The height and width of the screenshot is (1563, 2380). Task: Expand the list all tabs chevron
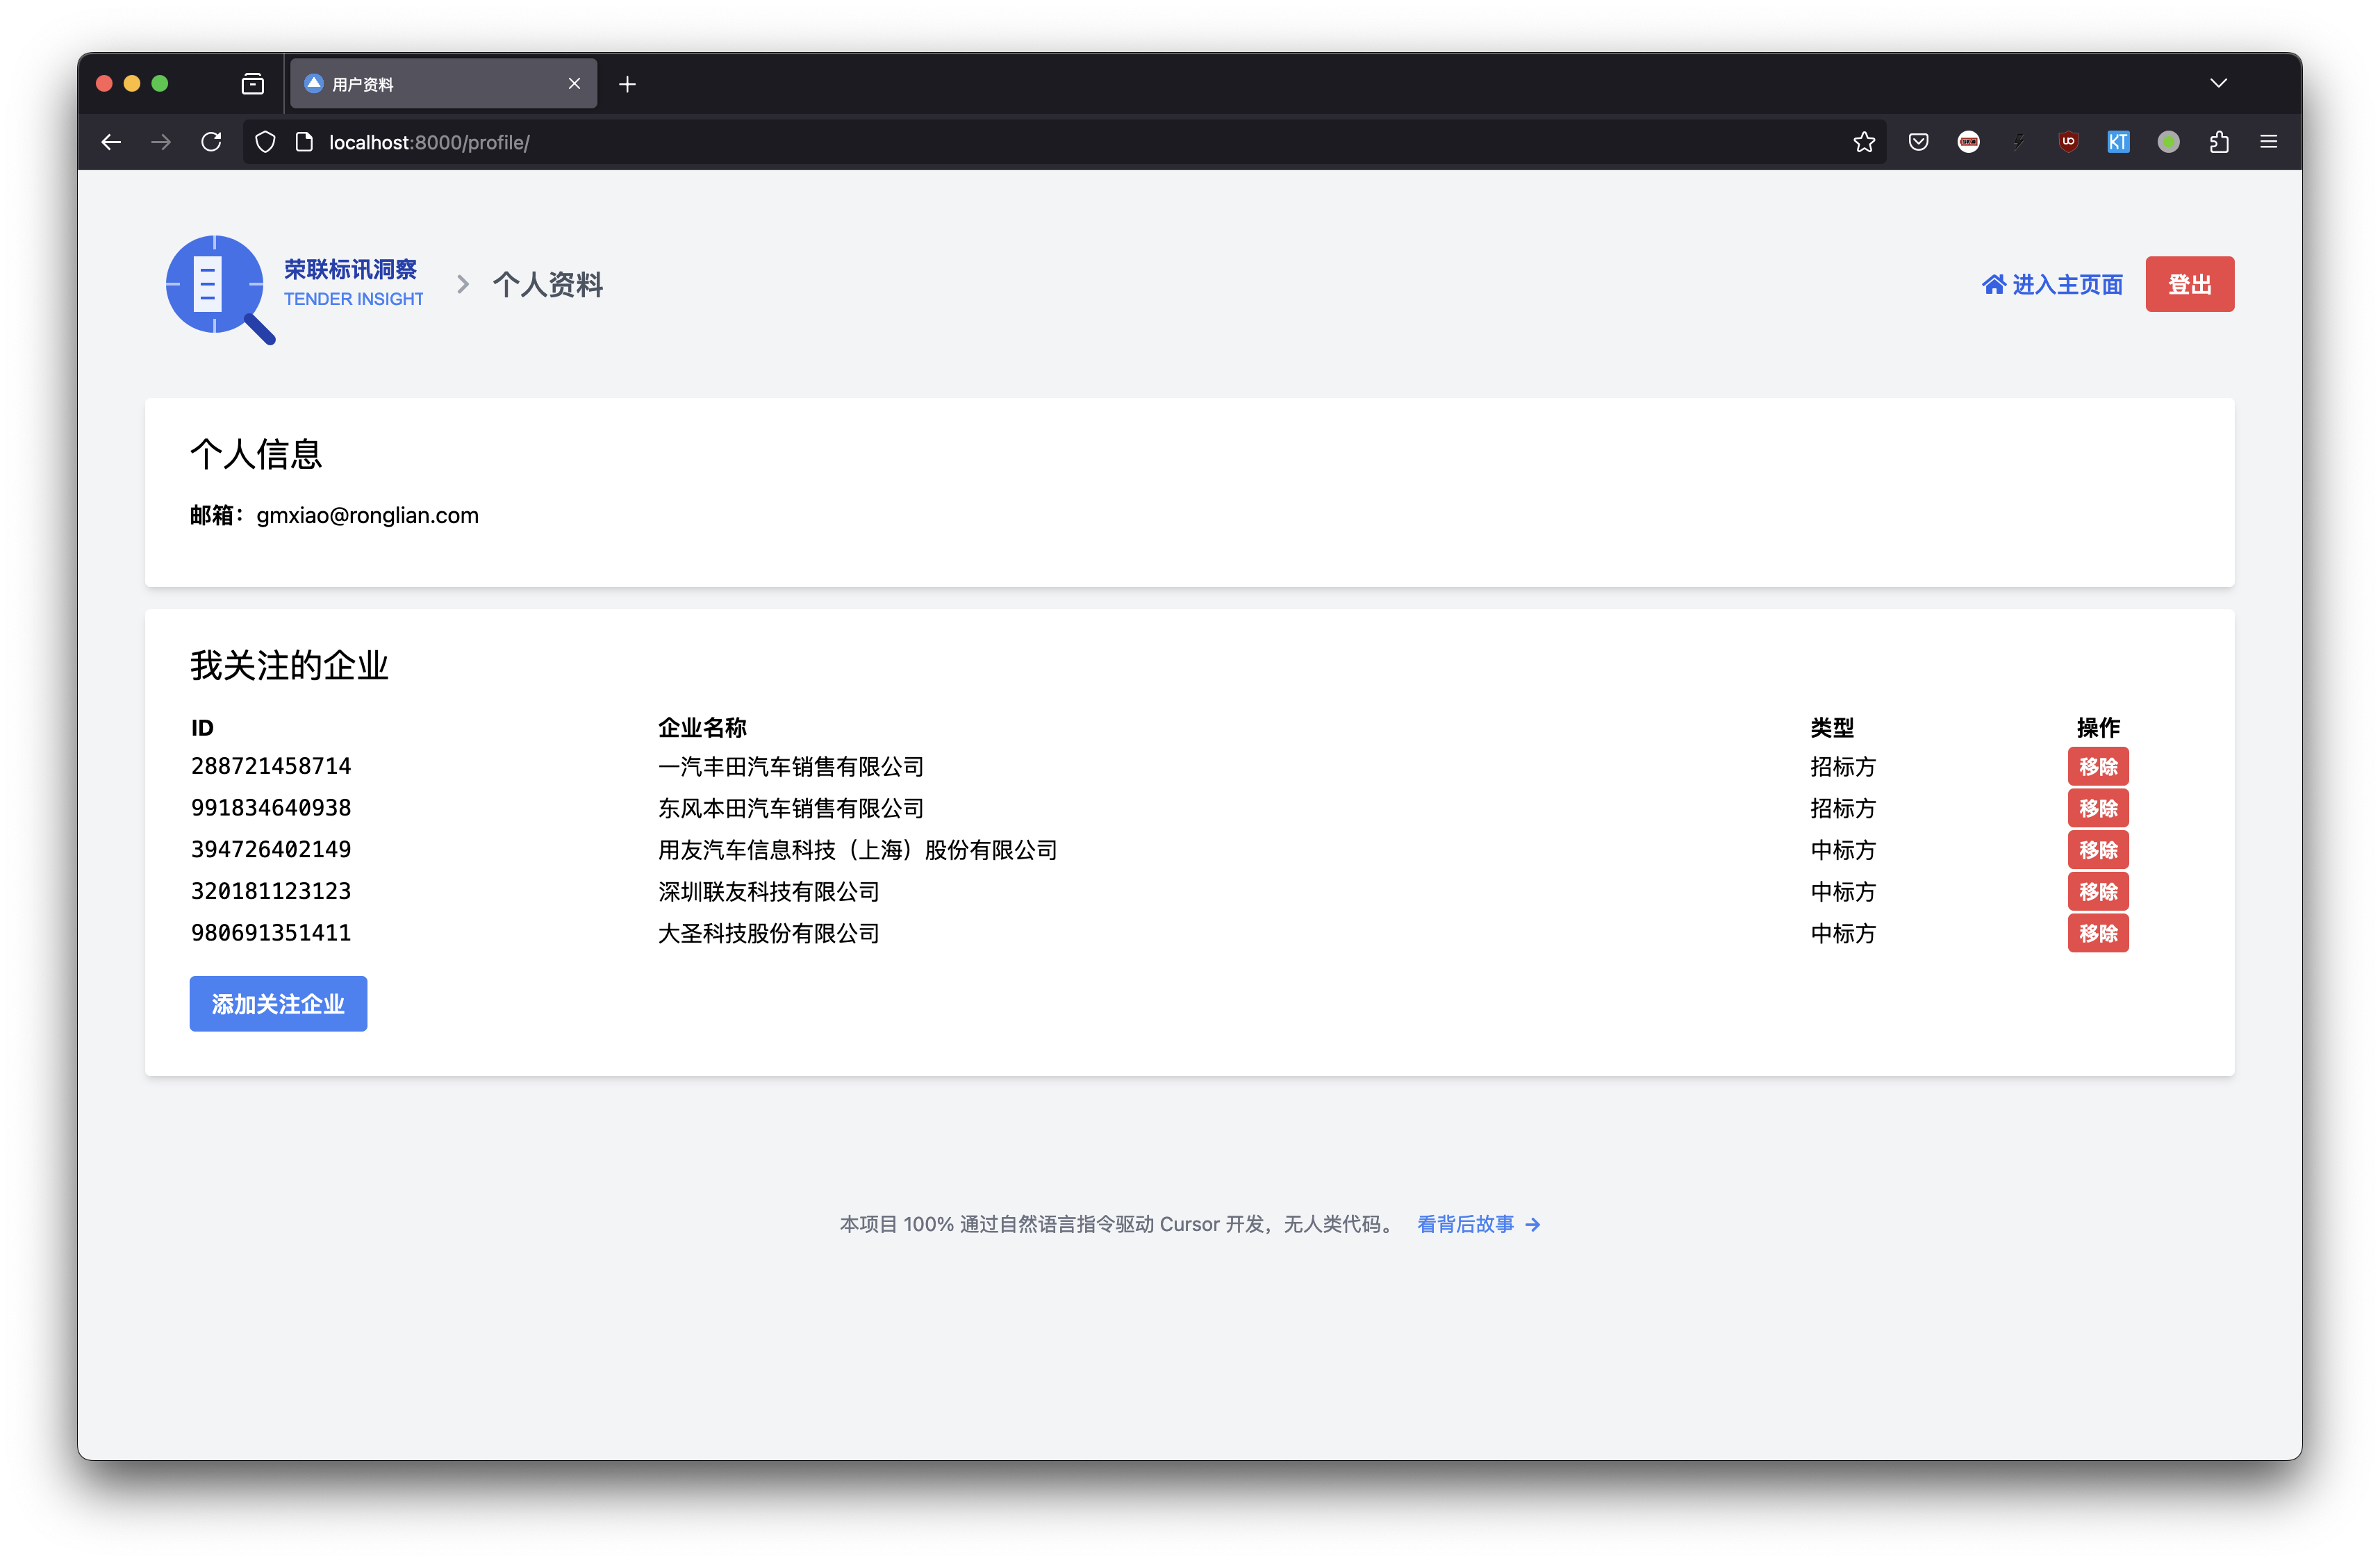2218,83
